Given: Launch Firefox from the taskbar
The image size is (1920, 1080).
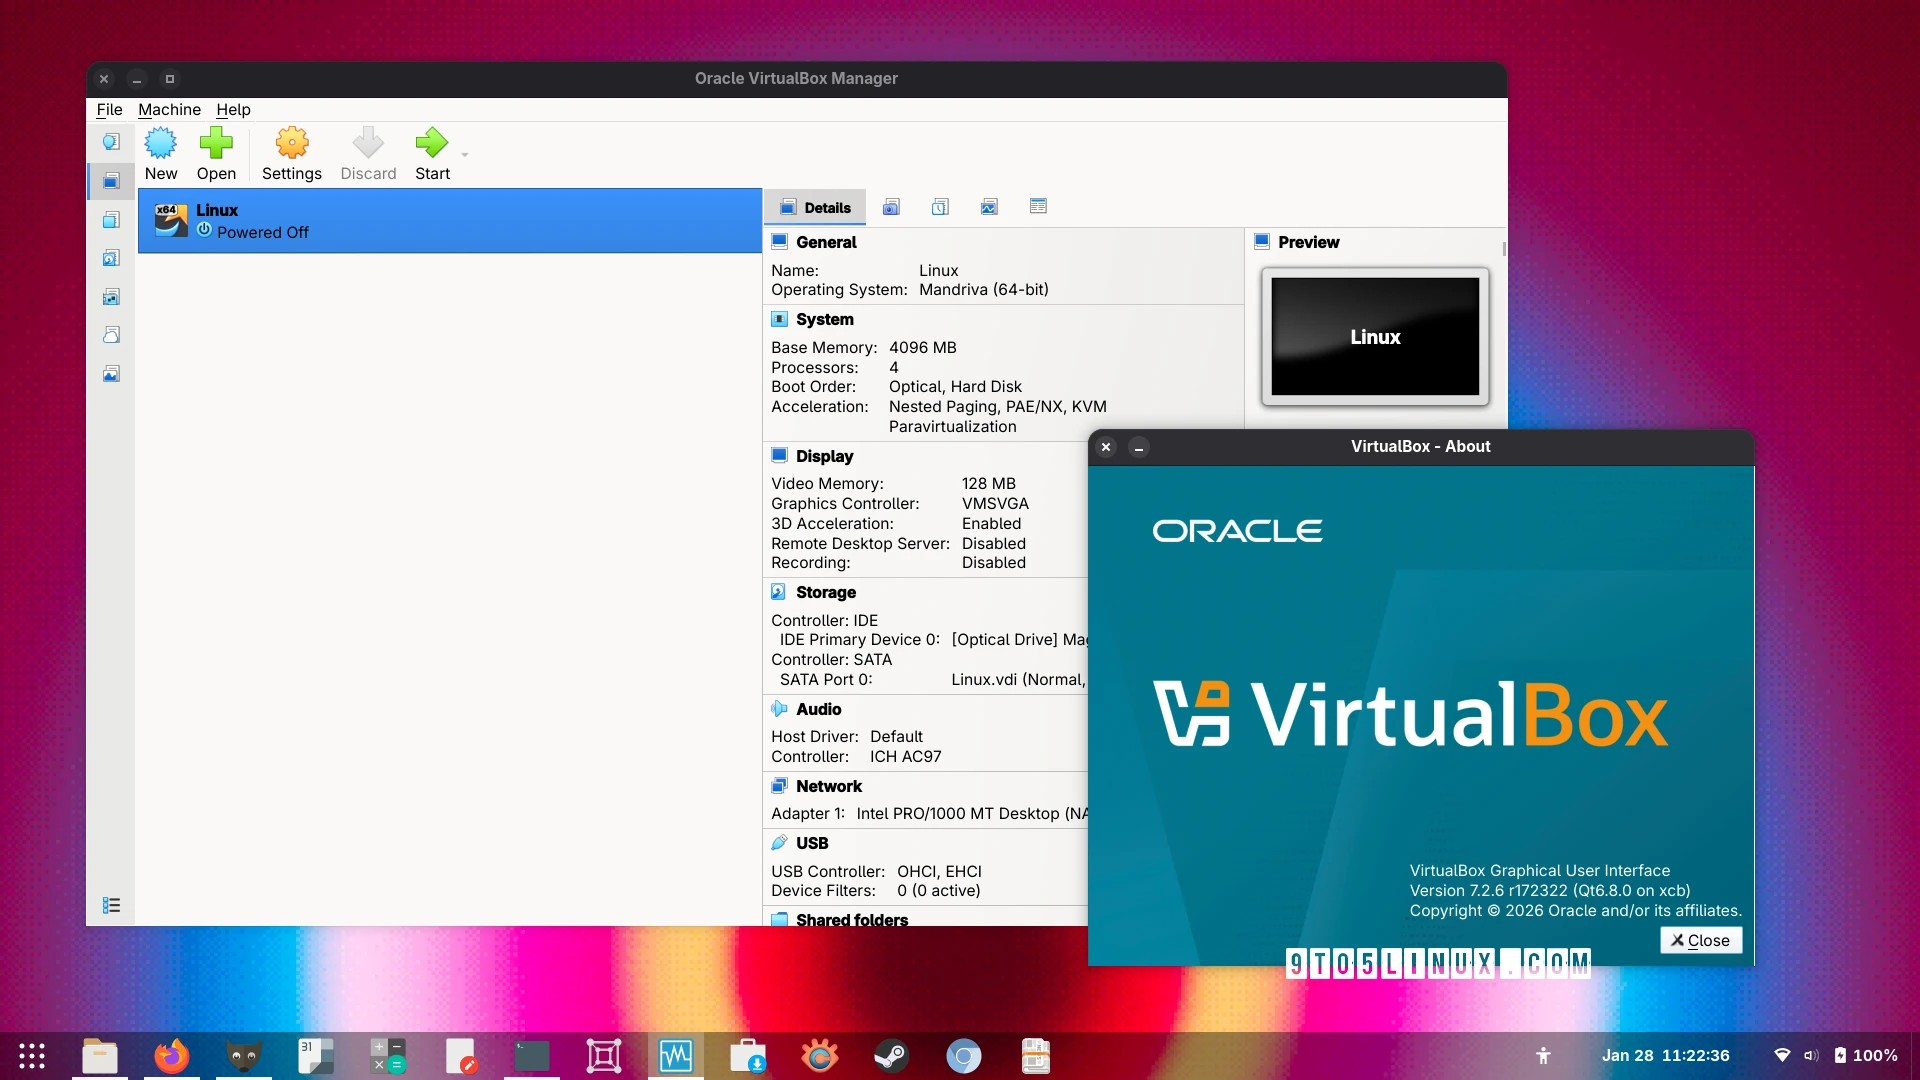Looking at the screenshot, I should click(171, 1055).
